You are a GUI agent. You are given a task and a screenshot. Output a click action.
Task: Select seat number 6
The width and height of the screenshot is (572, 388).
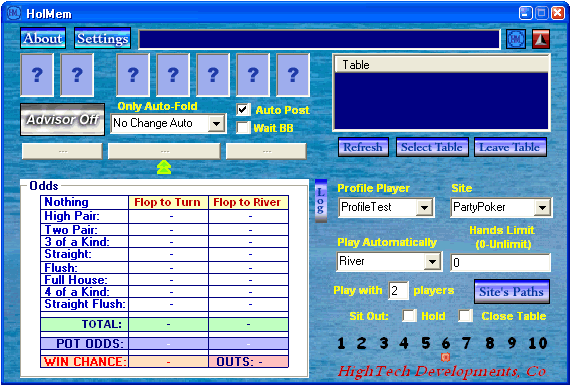tap(445, 343)
